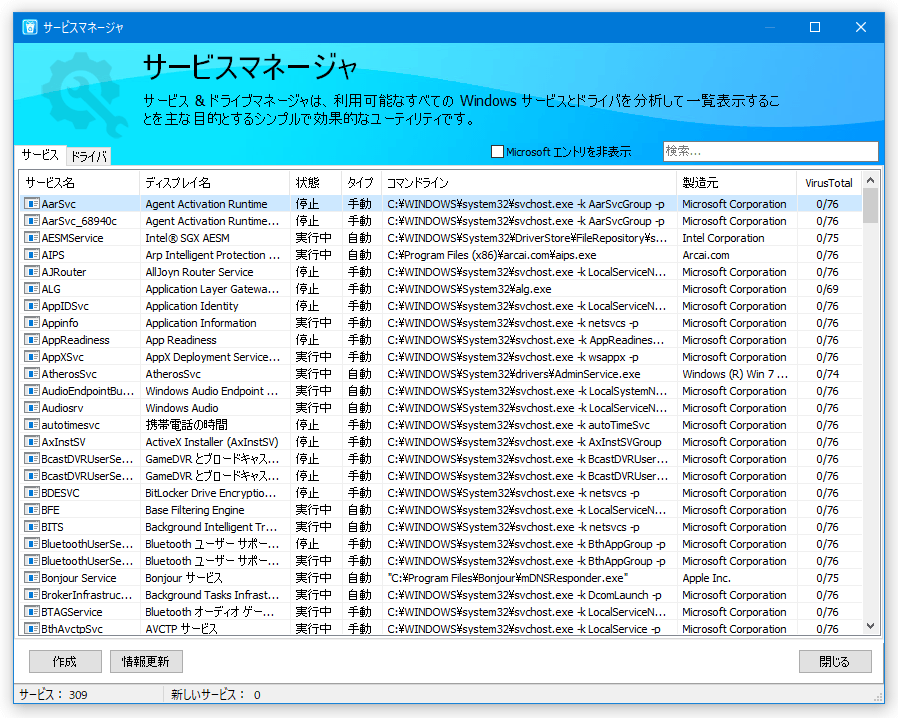
Task: Select the Application Identity display name
Action: 191,306
